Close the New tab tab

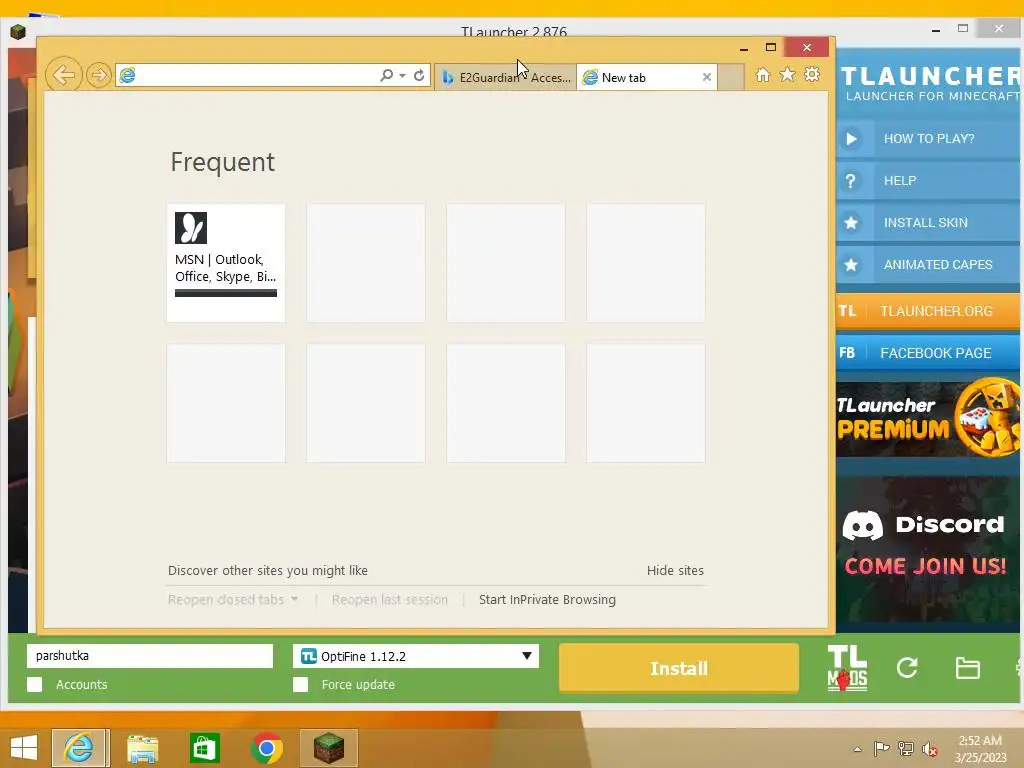(x=707, y=77)
